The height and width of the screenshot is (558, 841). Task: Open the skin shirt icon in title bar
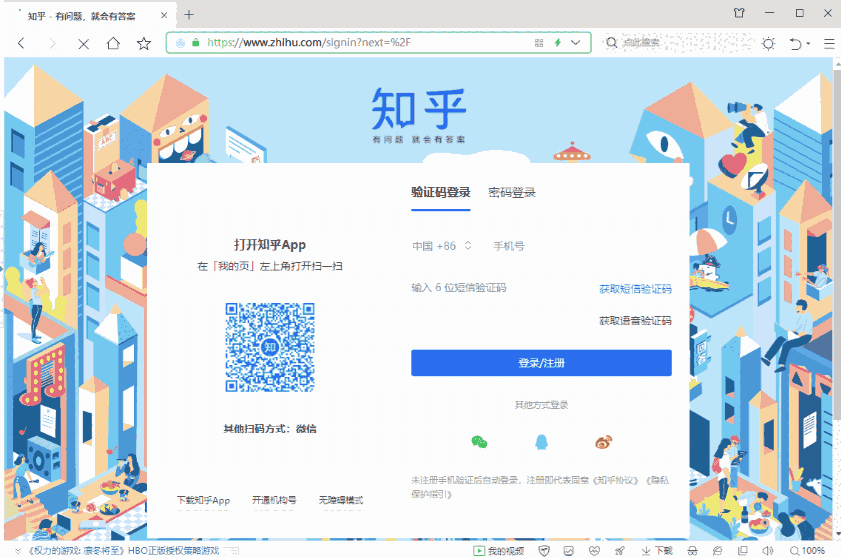739,13
